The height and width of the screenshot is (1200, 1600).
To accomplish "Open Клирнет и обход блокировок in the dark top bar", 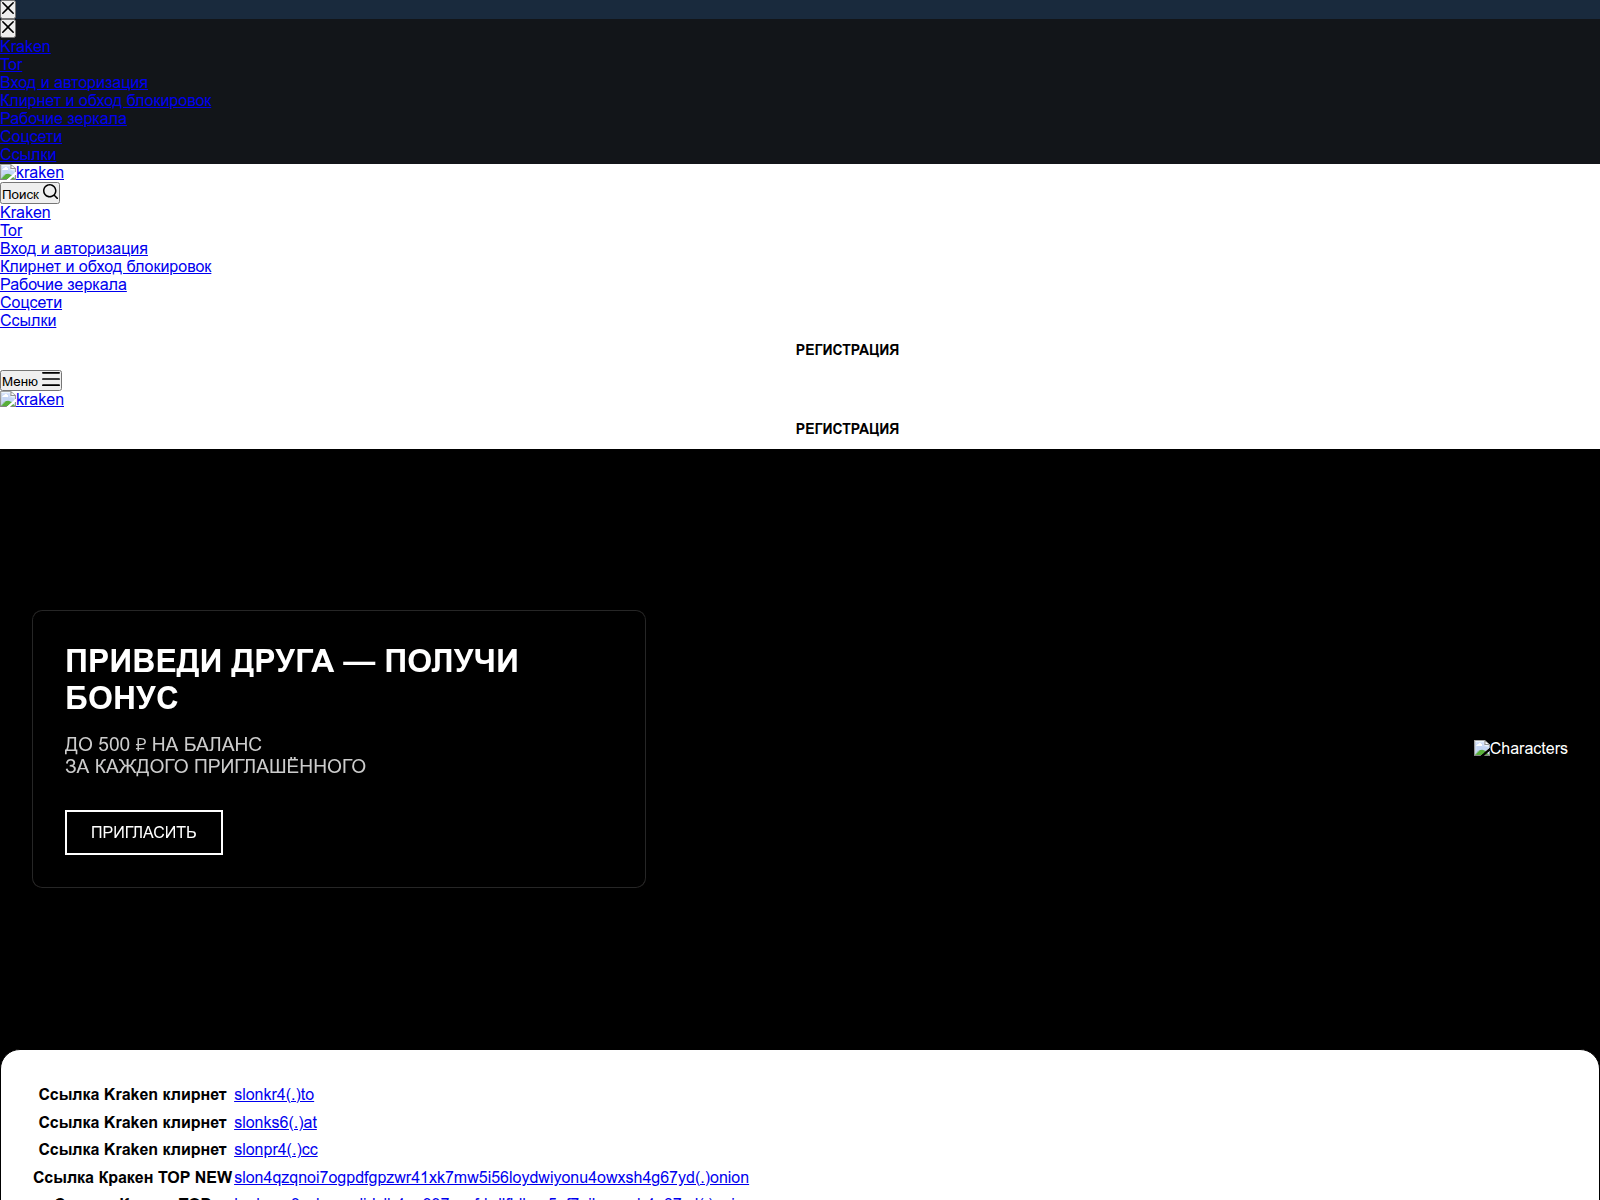I will click(106, 100).
